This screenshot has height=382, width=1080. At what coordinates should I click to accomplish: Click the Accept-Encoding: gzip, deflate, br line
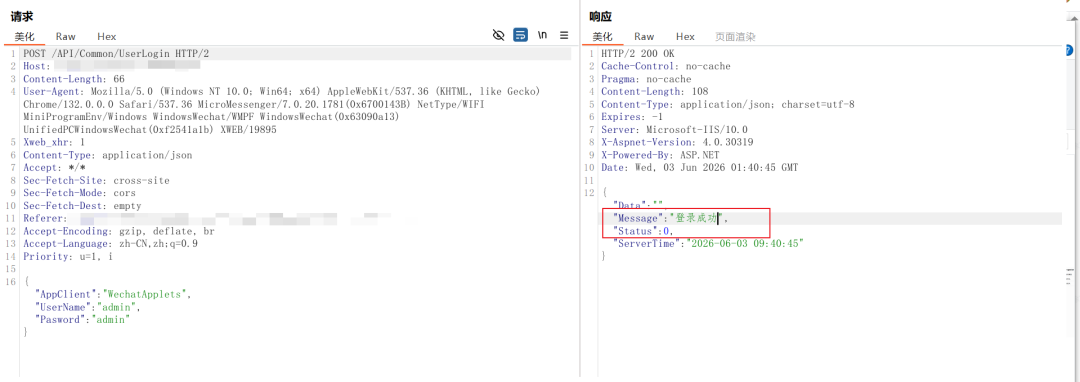tap(119, 231)
